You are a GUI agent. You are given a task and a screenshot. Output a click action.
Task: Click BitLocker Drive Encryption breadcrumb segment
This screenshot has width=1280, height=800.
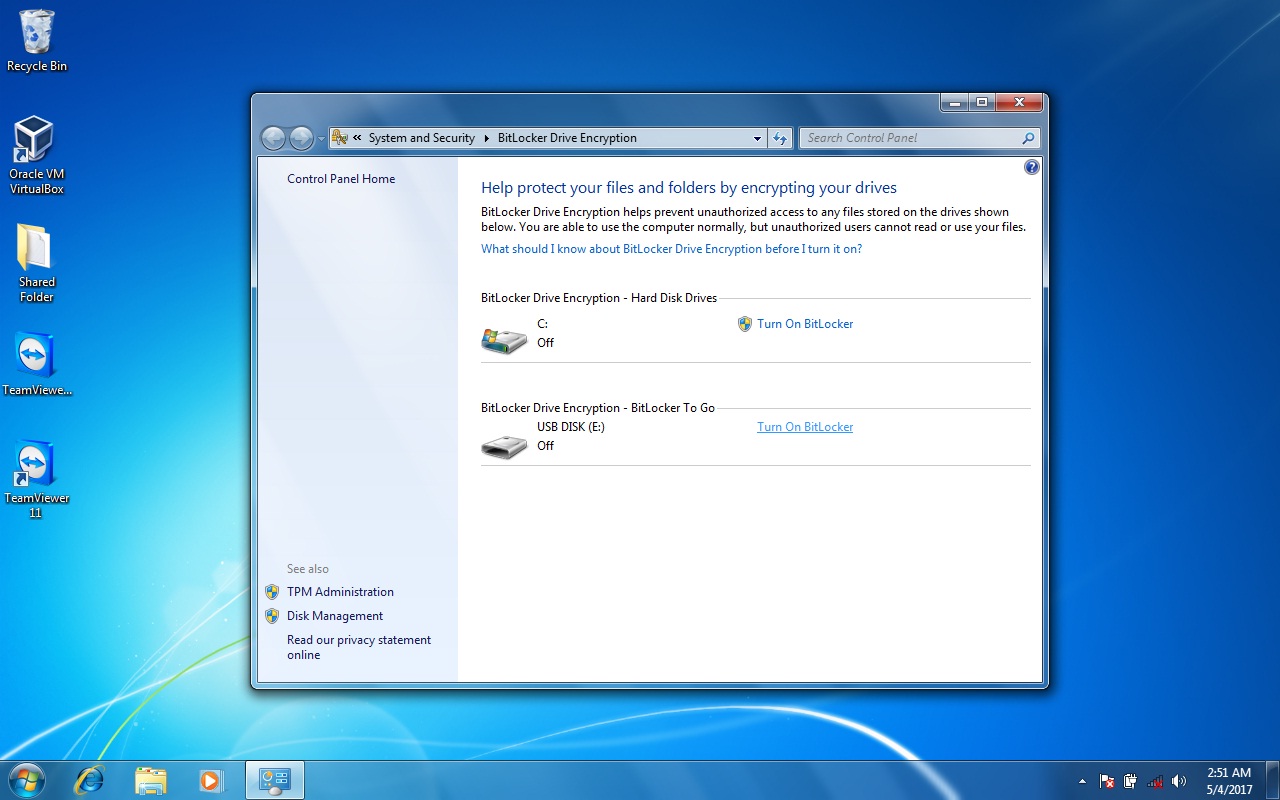[x=567, y=138]
